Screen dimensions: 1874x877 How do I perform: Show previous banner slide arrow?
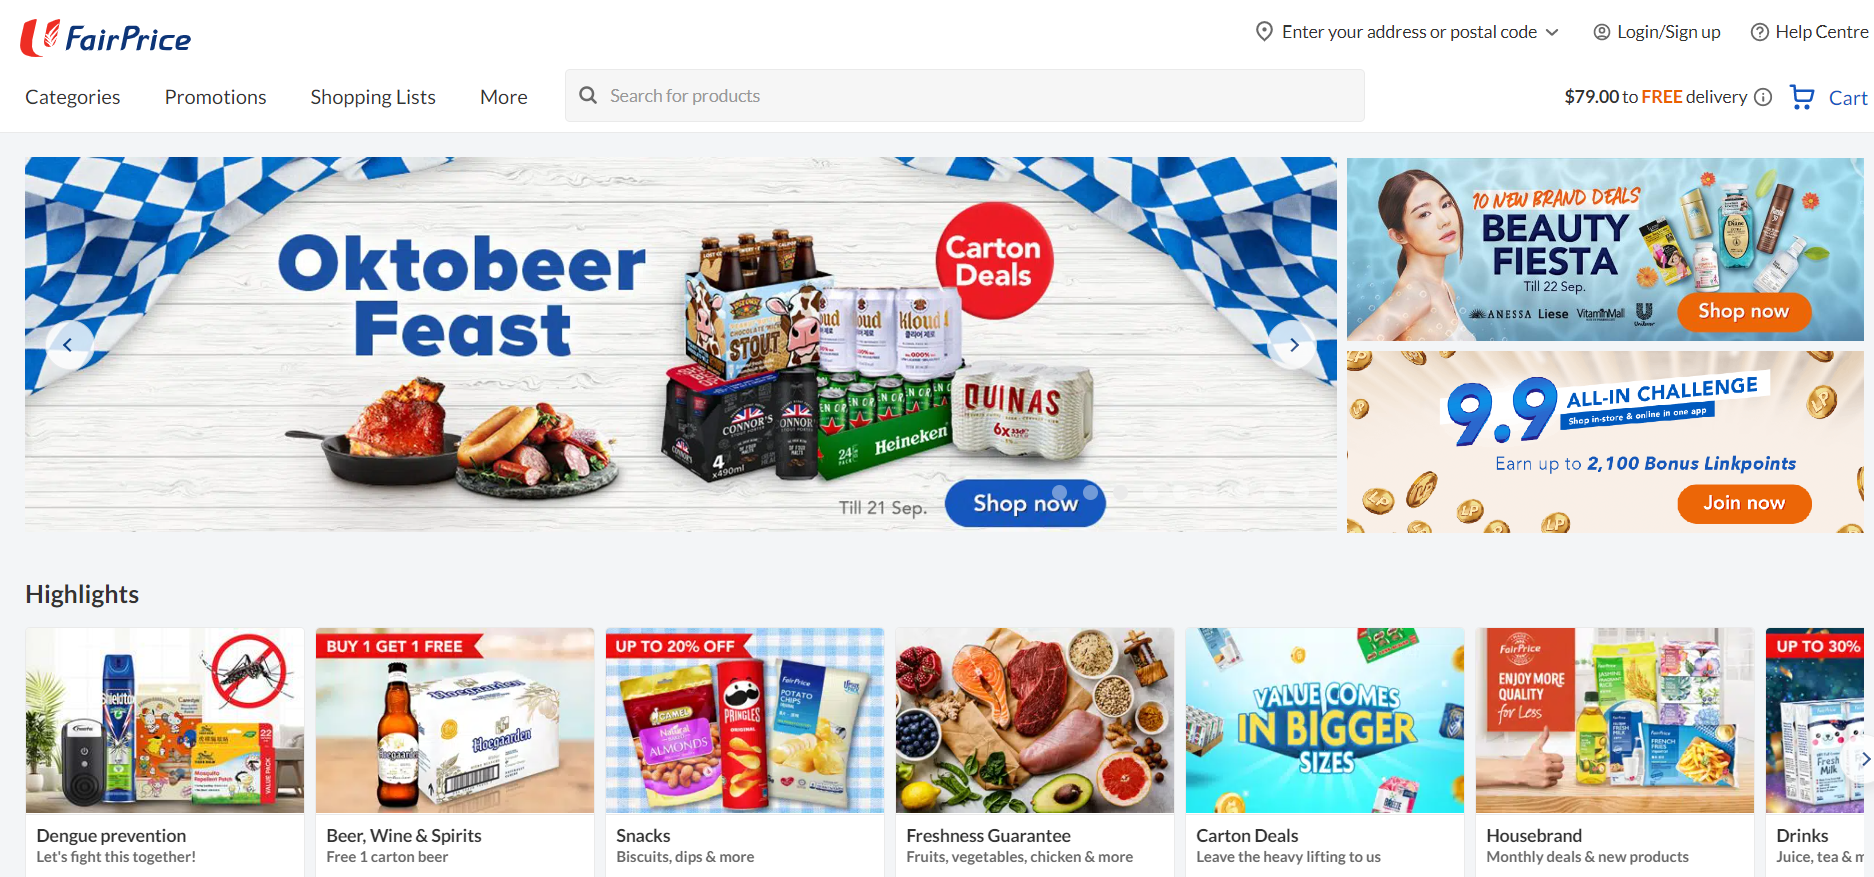[68, 345]
